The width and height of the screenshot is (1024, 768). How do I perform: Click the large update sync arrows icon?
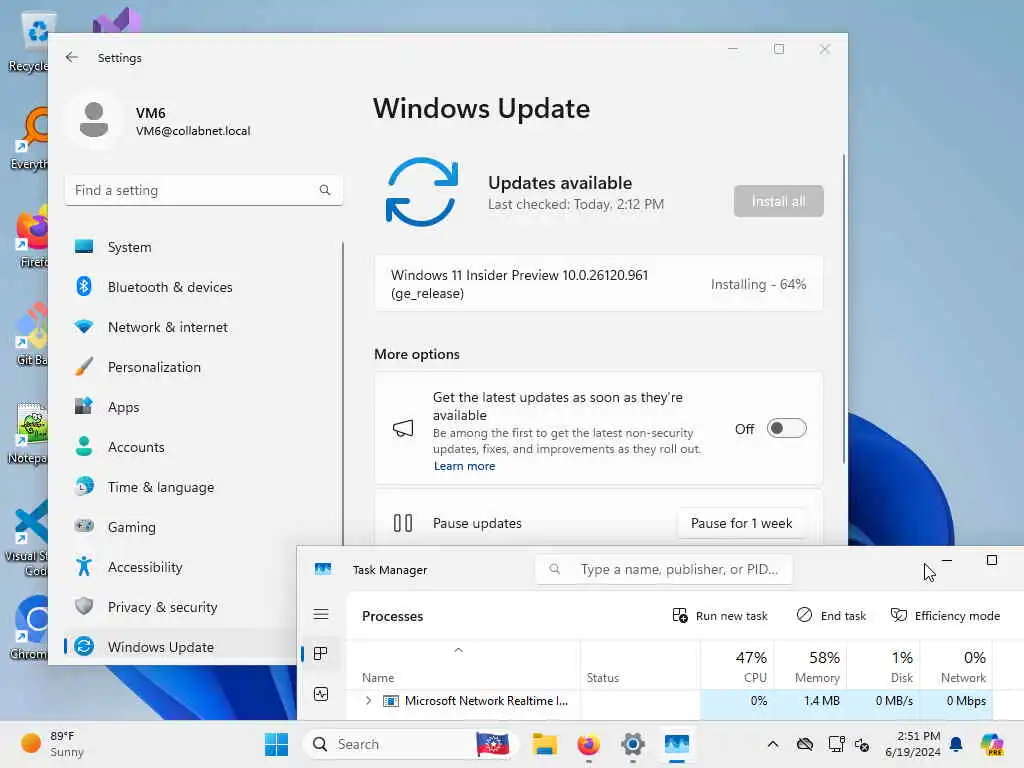(x=421, y=192)
